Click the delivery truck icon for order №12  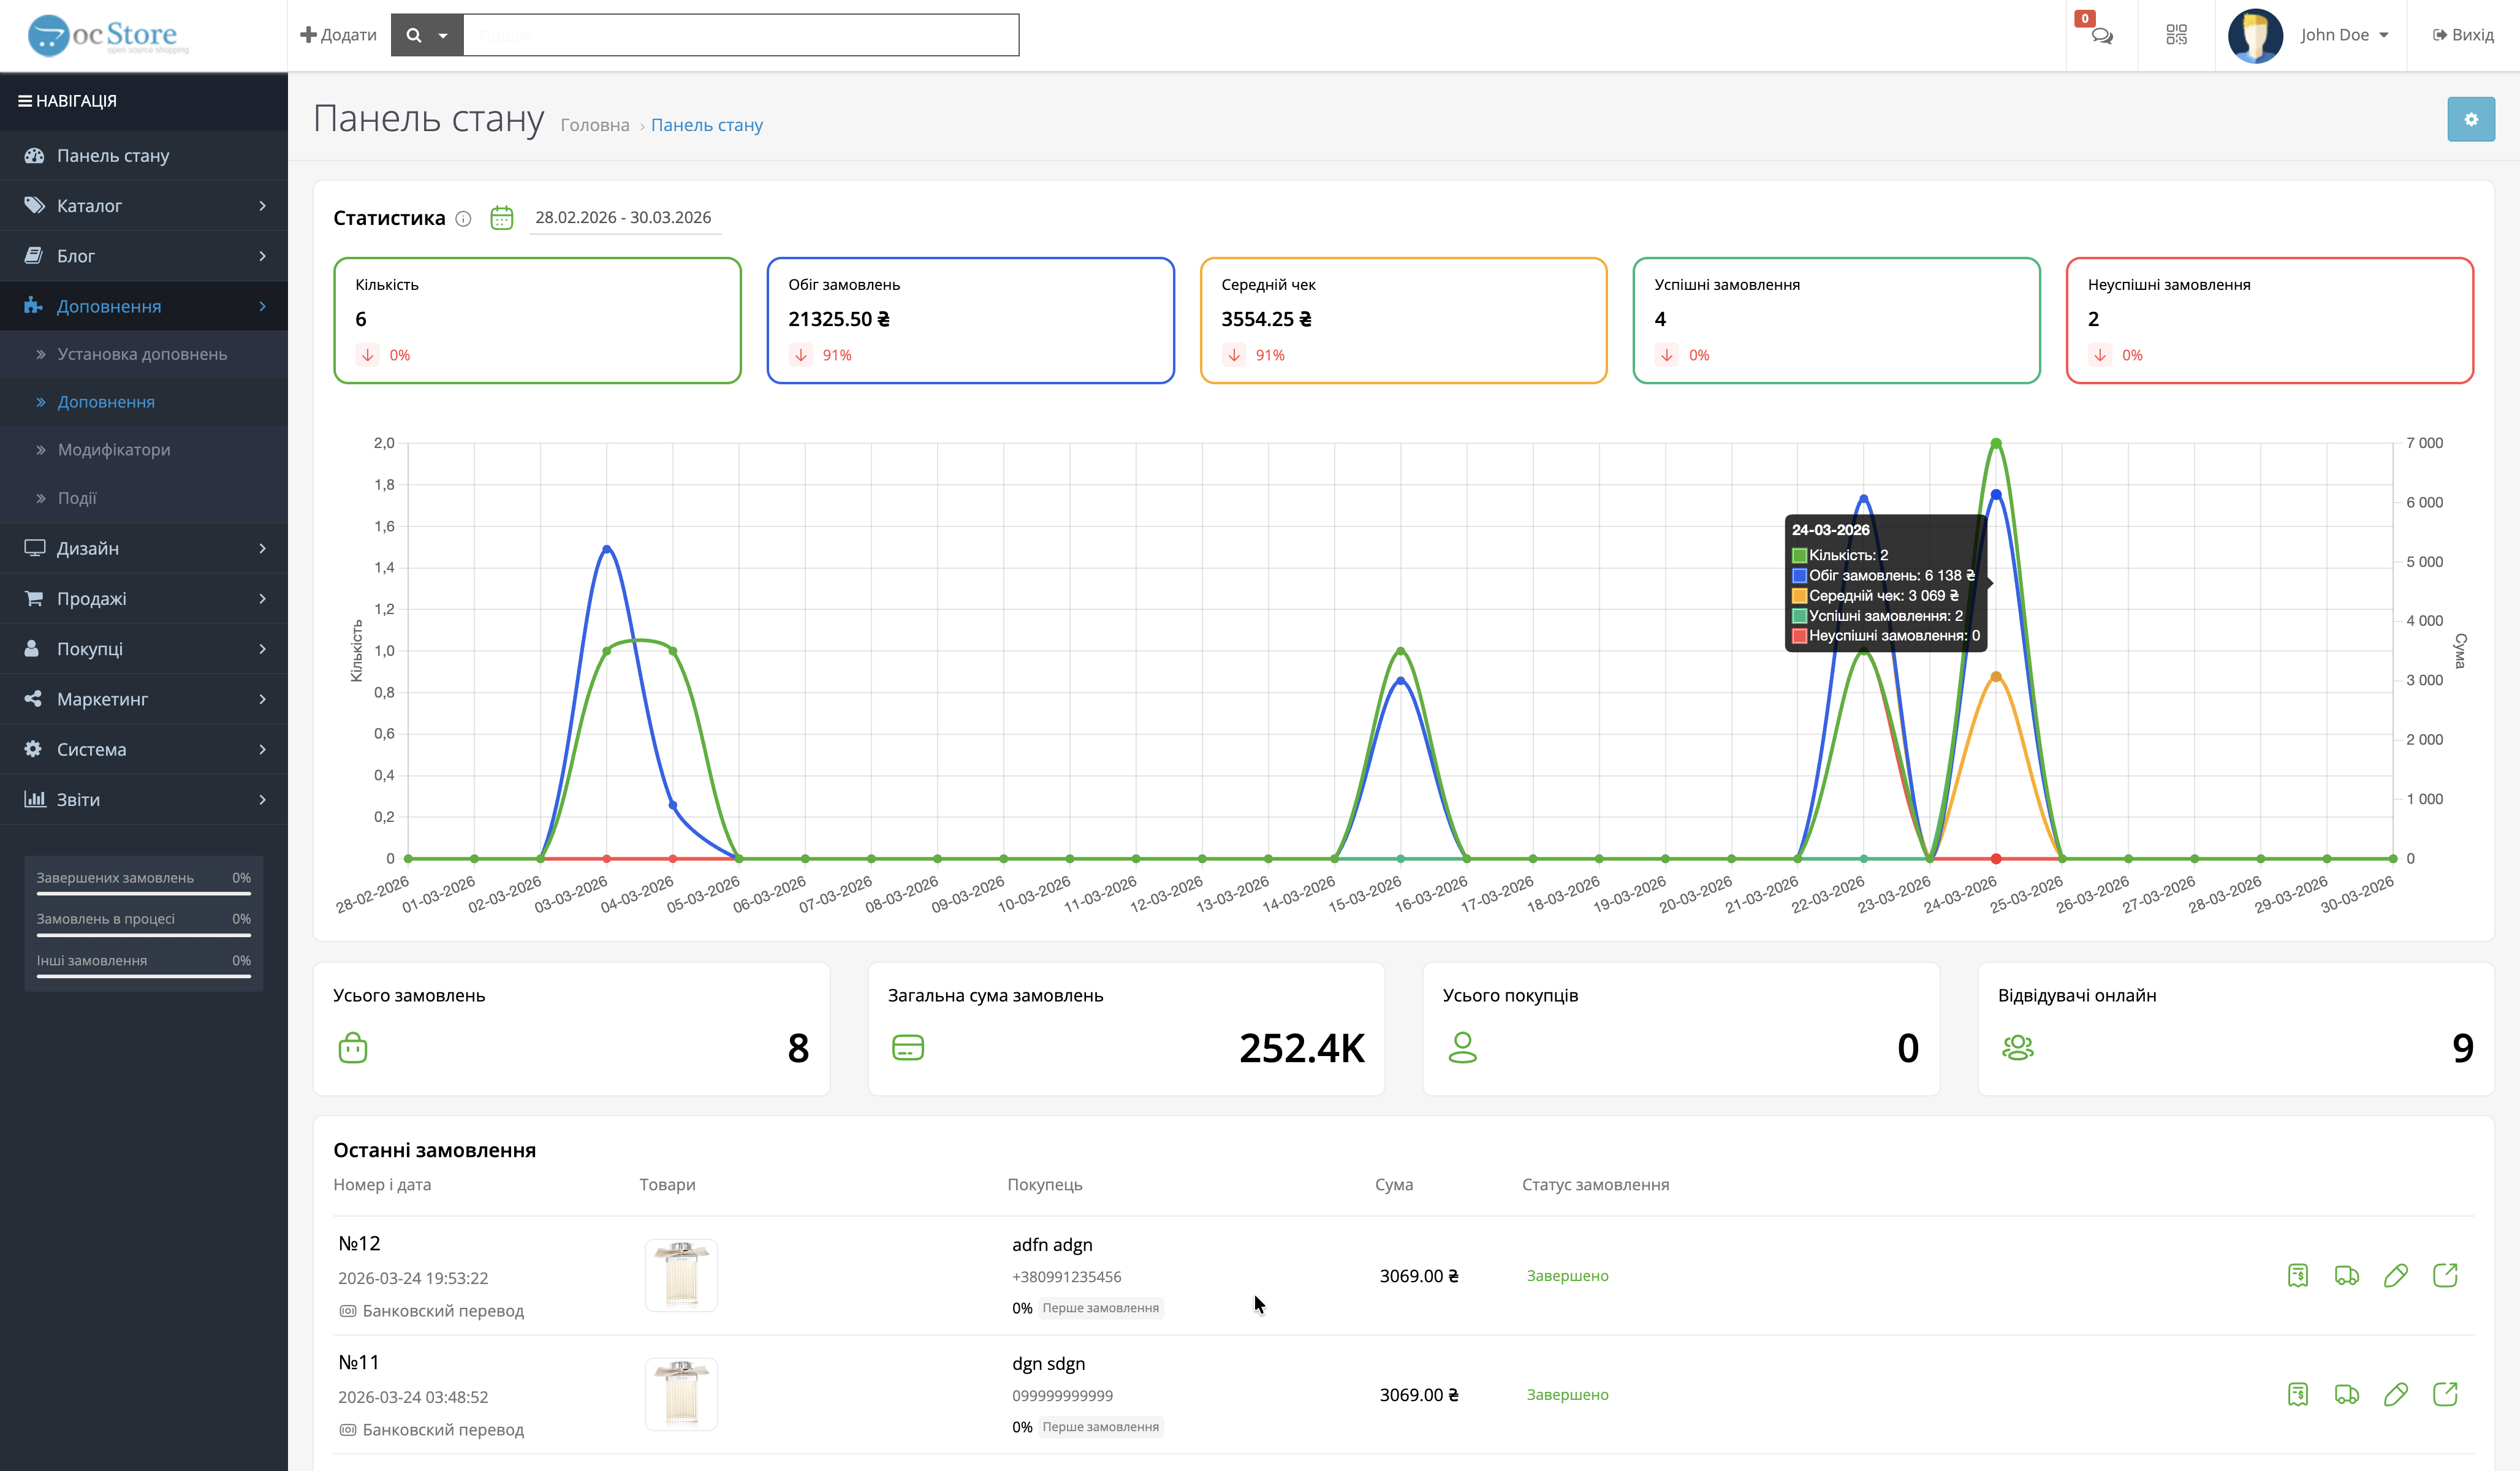coord(2346,1275)
